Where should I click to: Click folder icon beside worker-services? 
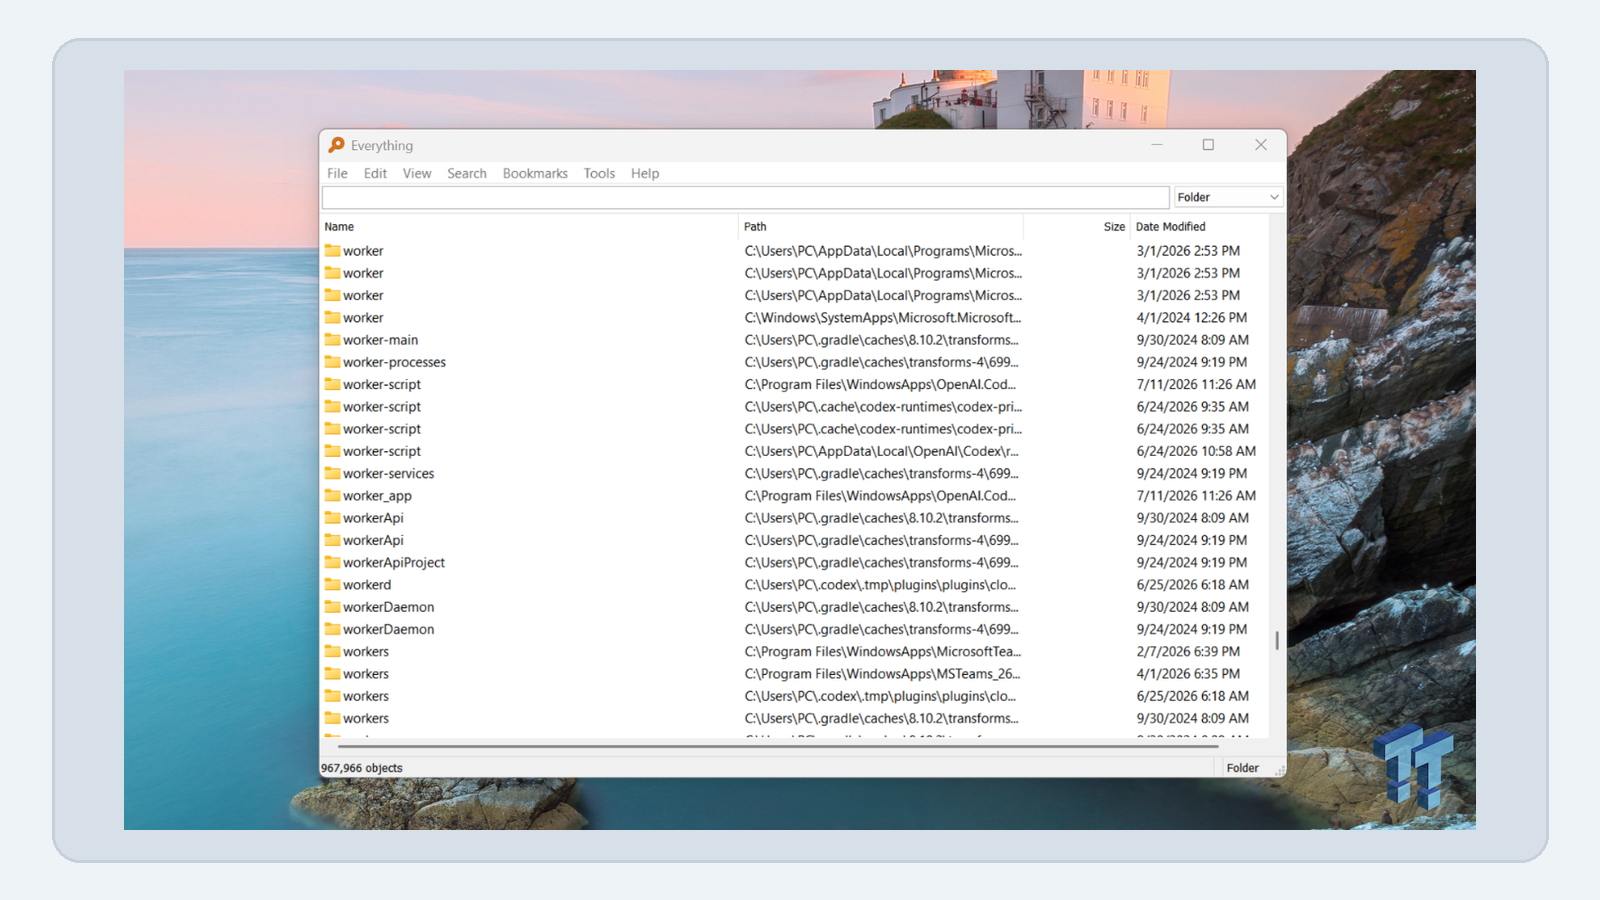click(333, 473)
